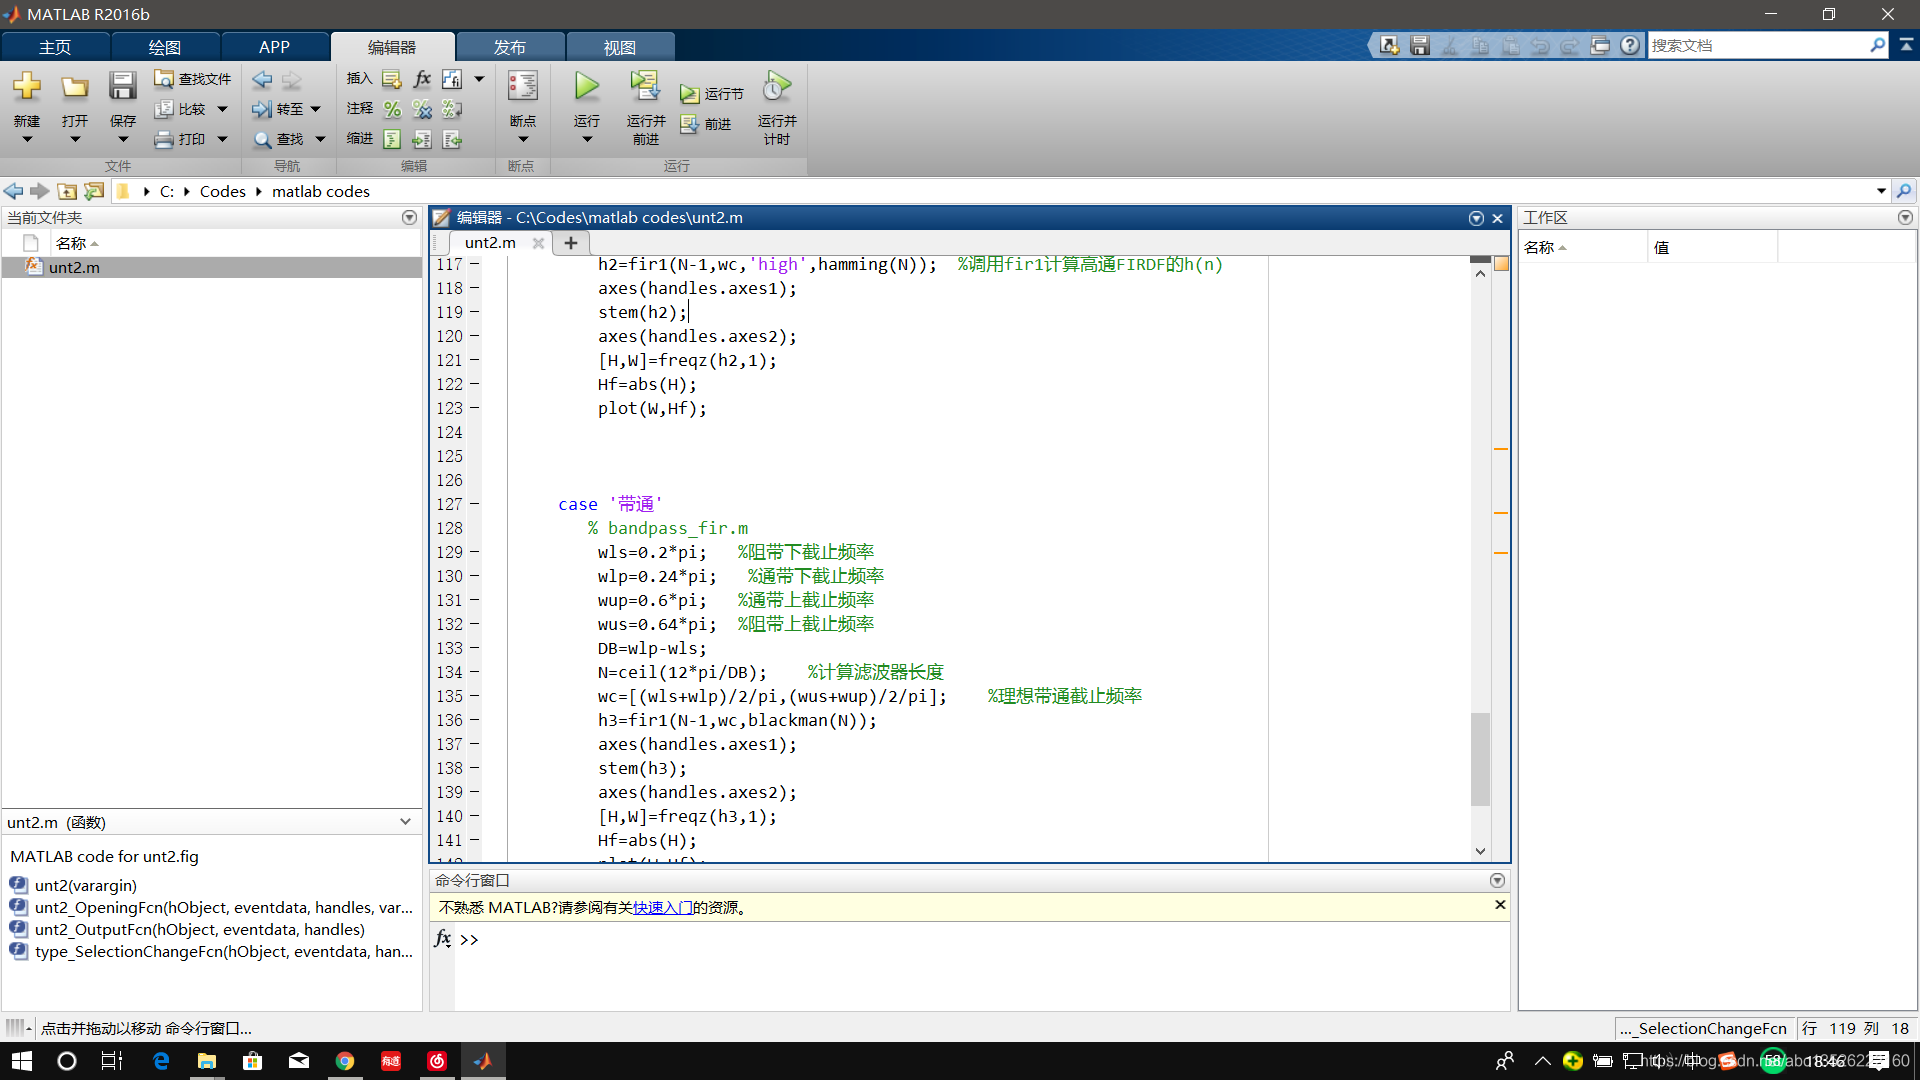Expand unt2.m function details dropdown
The height and width of the screenshot is (1080, 1920).
(x=405, y=822)
